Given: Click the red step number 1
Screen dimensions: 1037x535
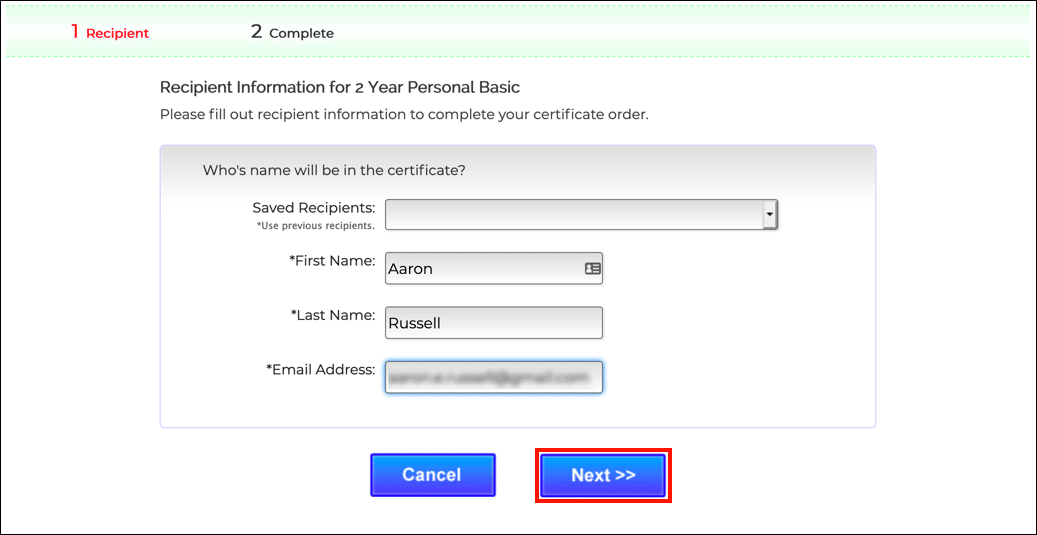Looking at the screenshot, I should 75,32.
